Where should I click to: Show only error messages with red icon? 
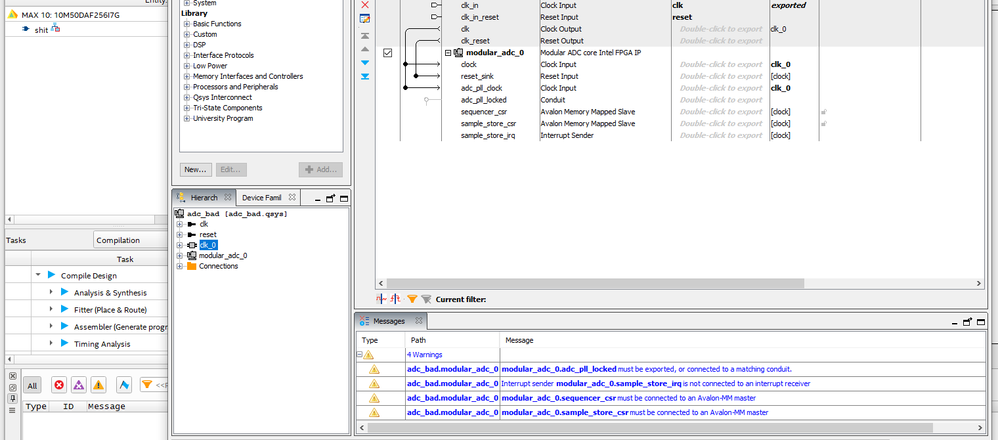click(59, 384)
